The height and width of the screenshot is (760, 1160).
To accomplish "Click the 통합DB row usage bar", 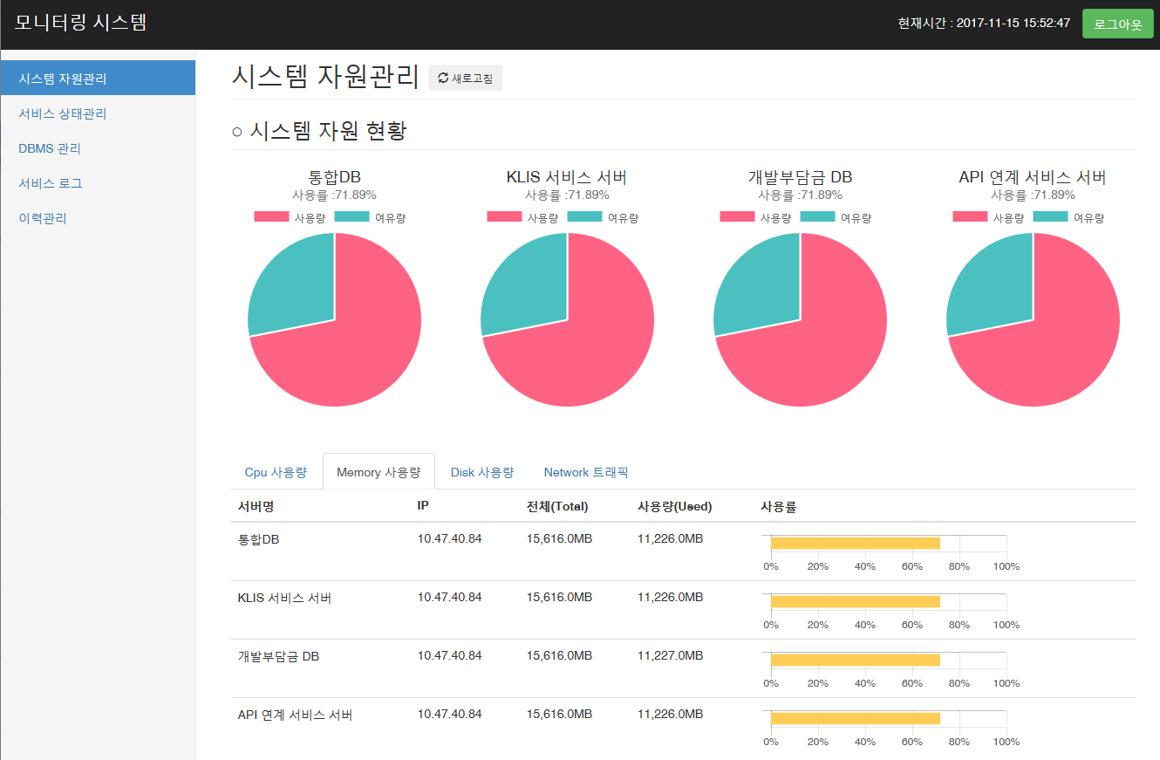I will tap(855, 543).
